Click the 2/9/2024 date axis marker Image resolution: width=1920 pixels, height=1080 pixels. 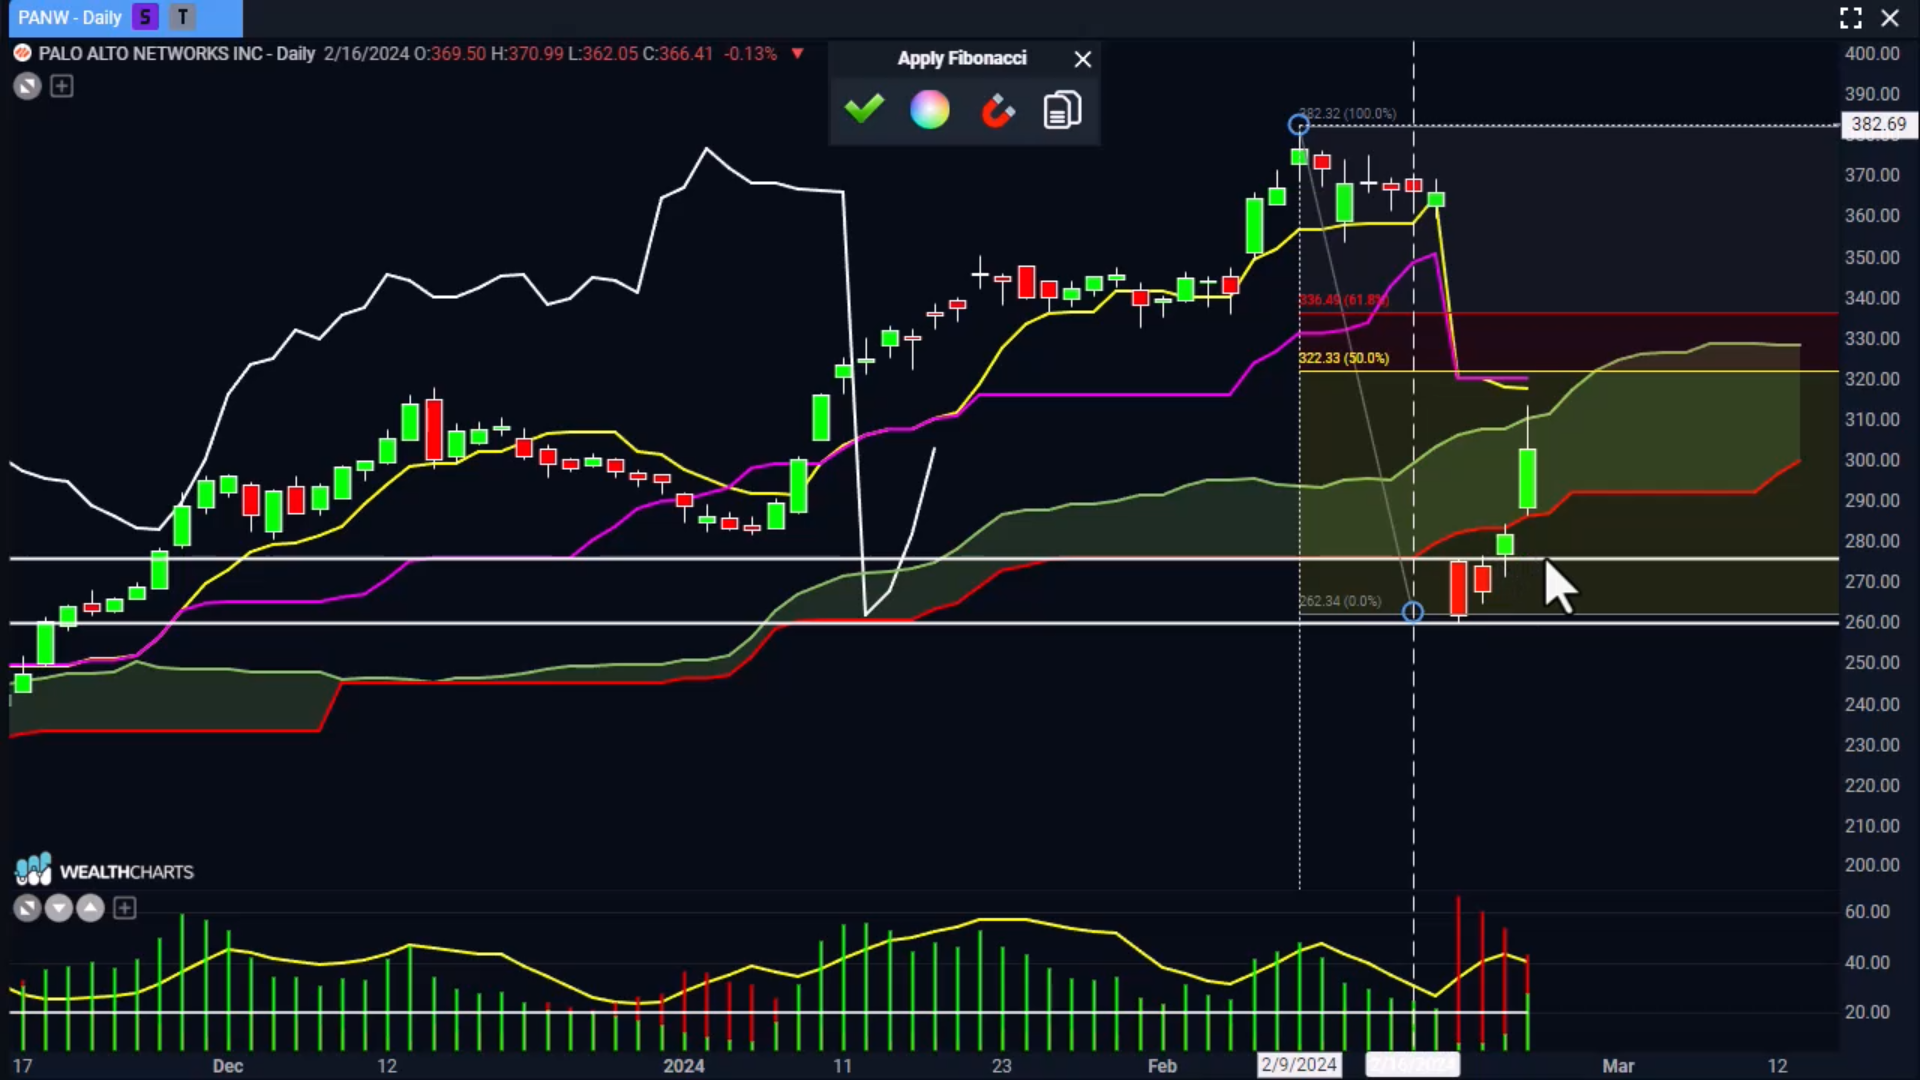(x=1299, y=1064)
